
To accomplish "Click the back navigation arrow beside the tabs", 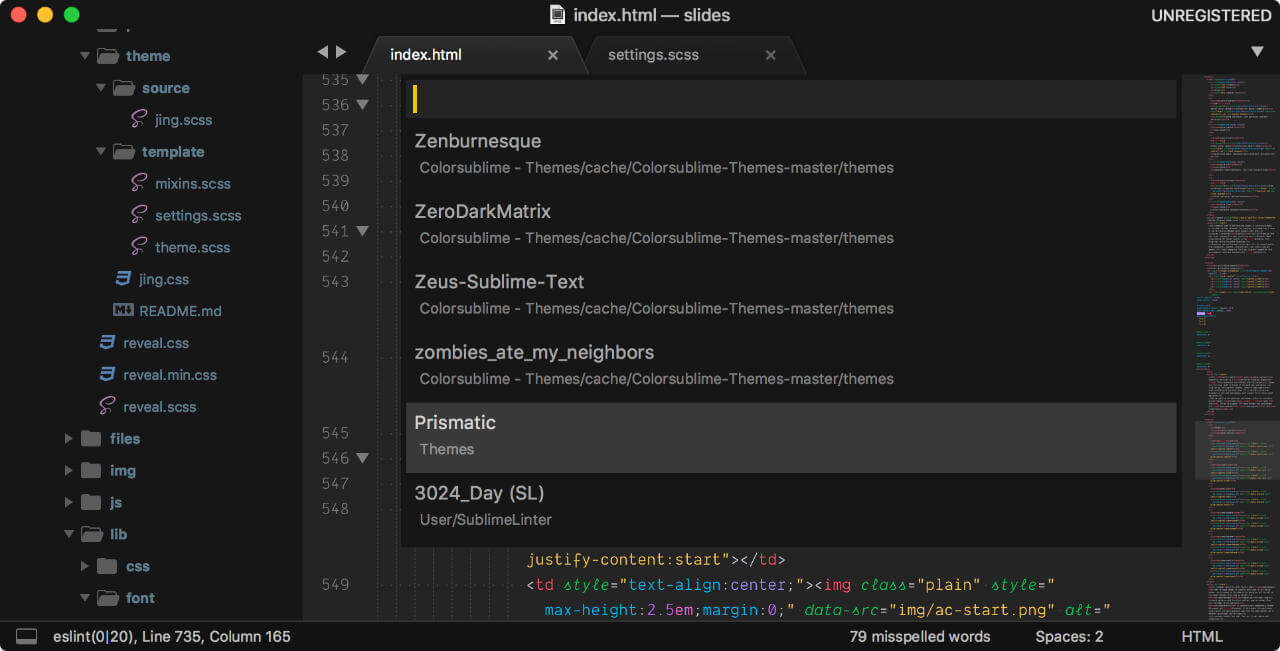I will tap(322, 50).
